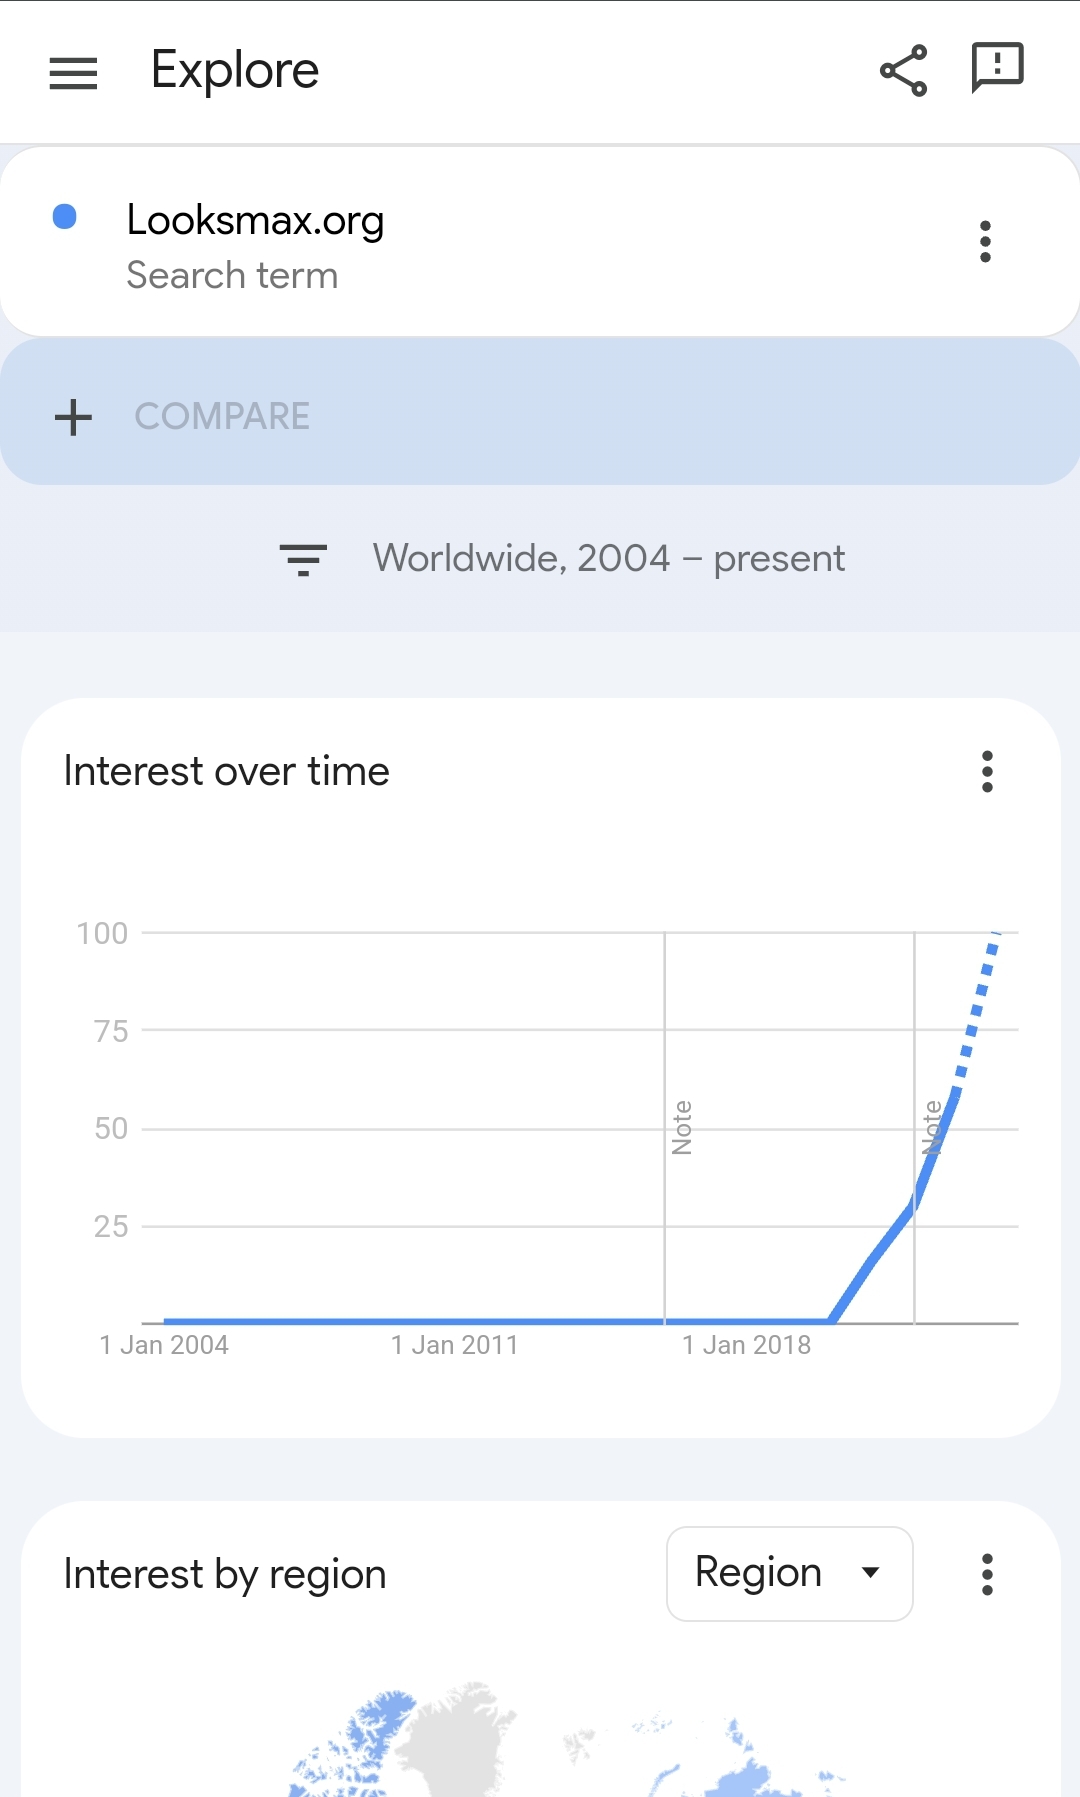The width and height of the screenshot is (1080, 1797).
Task: Click the share icon in the header
Action: coord(901,68)
